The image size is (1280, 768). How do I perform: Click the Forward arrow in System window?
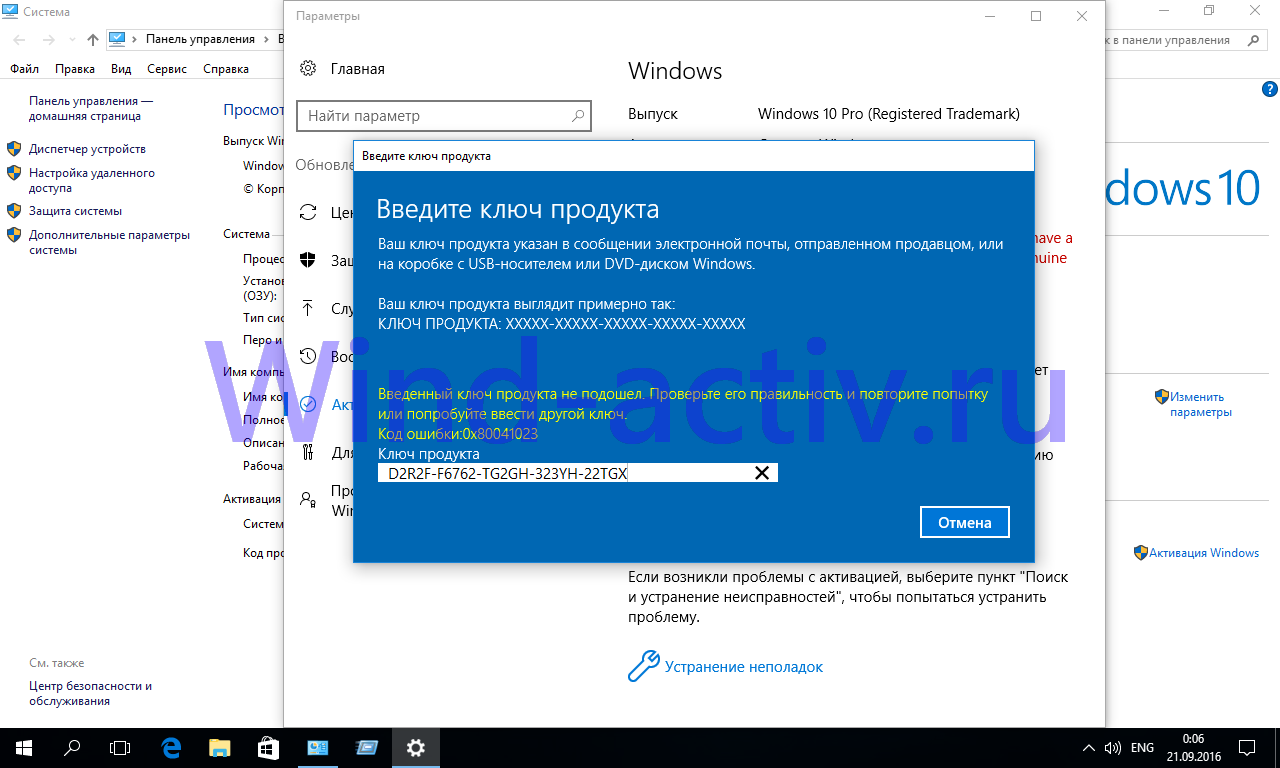[48, 40]
